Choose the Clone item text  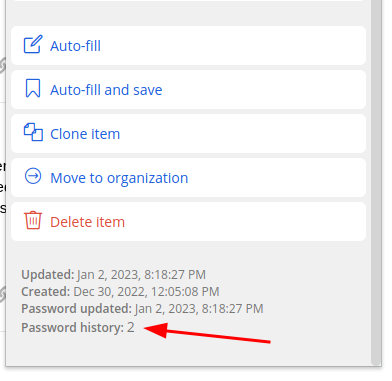coord(85,134)
